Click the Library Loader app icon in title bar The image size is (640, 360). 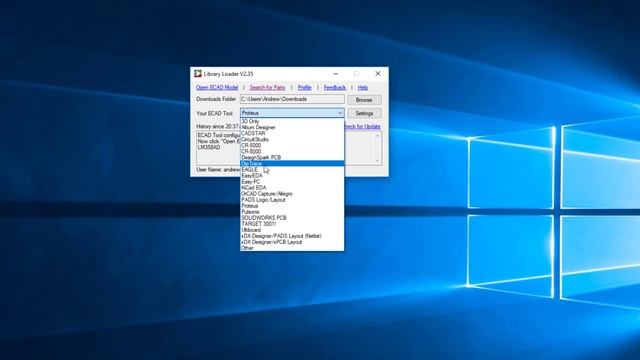click(198, 73)
